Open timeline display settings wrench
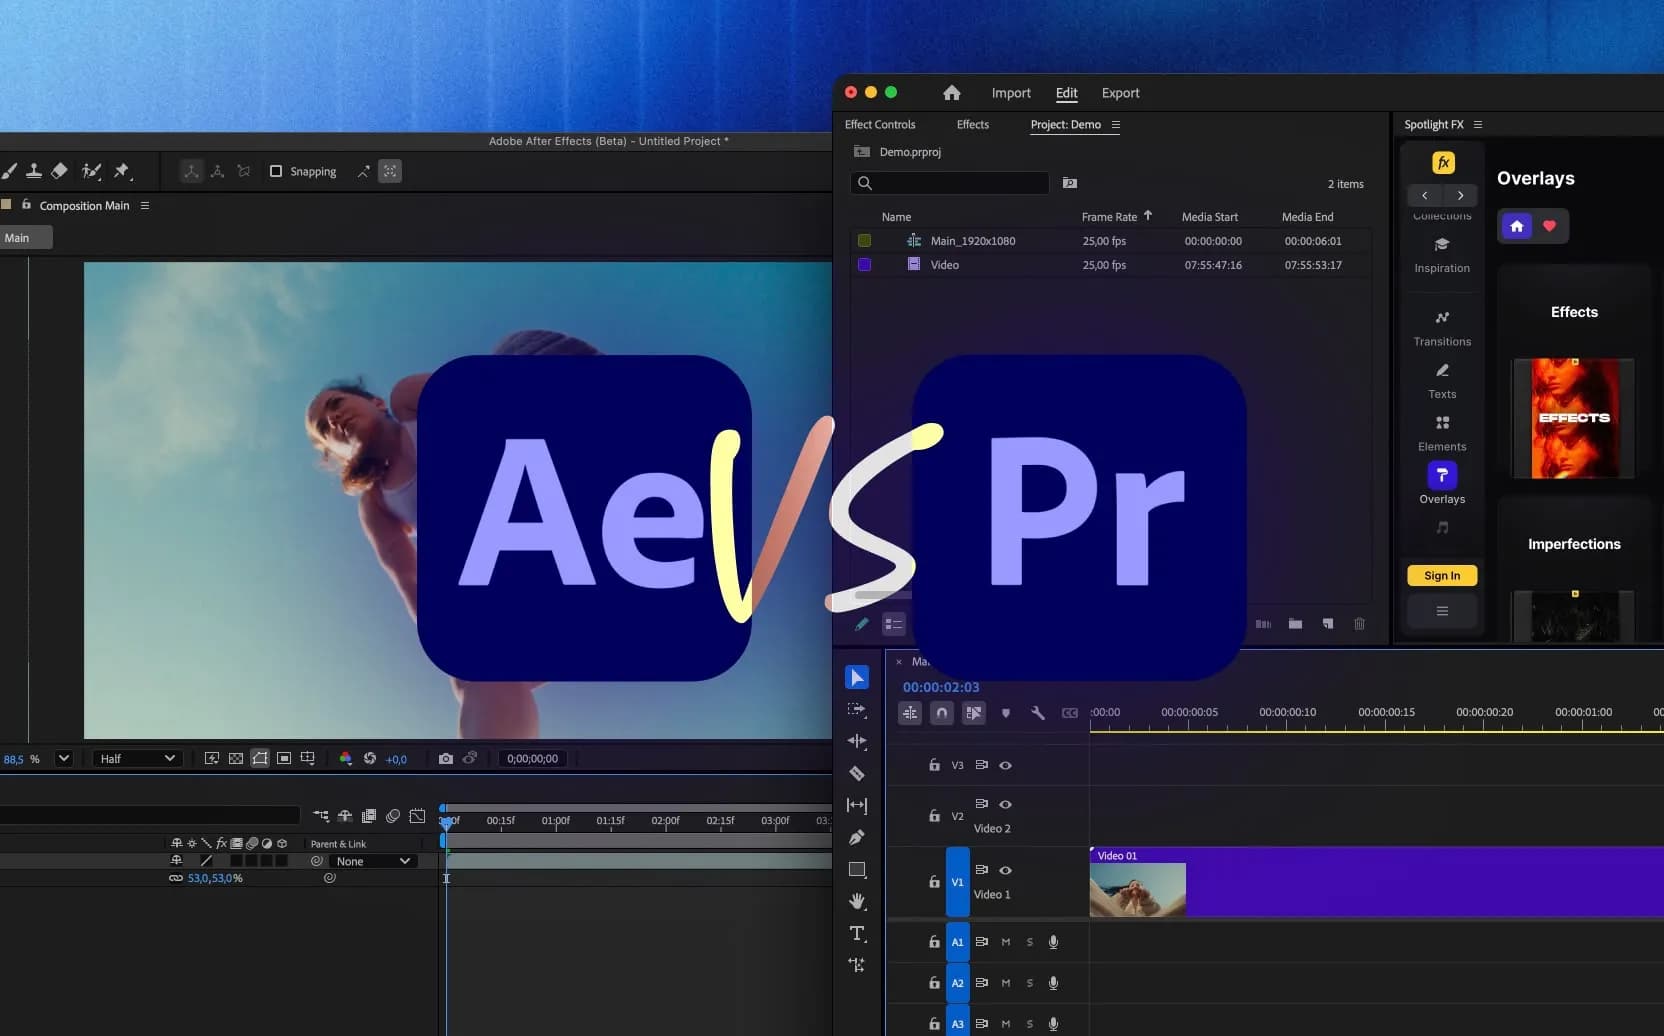The height and width of the screenshot is (1036, 1664). click(1038, 713)
